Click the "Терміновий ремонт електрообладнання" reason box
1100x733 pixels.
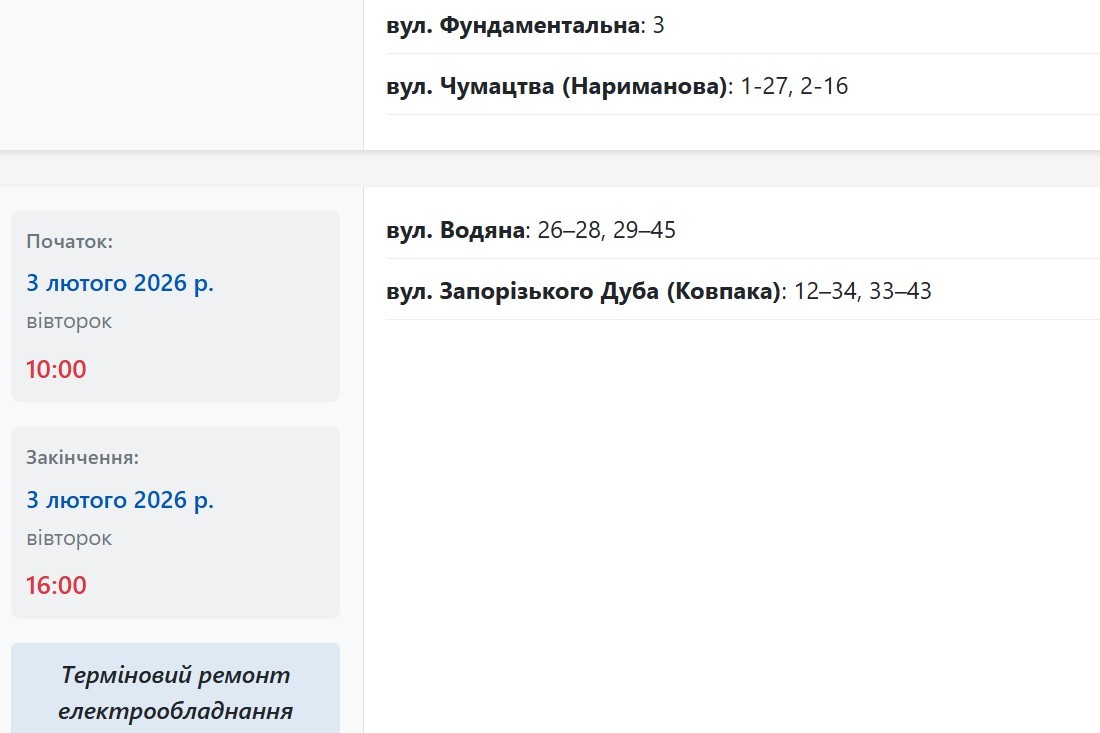click(175, 692)
